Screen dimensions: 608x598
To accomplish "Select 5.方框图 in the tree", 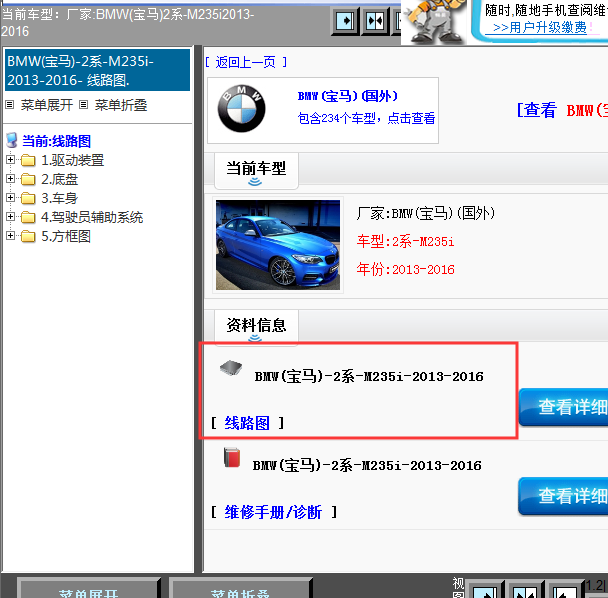I will point(66,236).
